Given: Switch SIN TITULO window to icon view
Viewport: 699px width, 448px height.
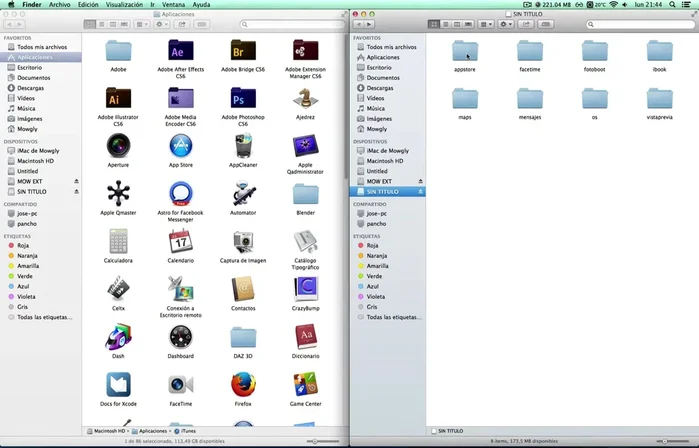Looking at the screenshot, I should click(433, 24).
